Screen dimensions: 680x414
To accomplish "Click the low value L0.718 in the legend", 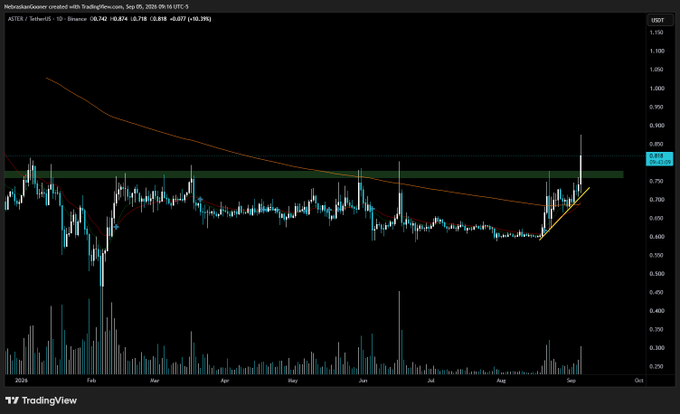I will [138, 19].
